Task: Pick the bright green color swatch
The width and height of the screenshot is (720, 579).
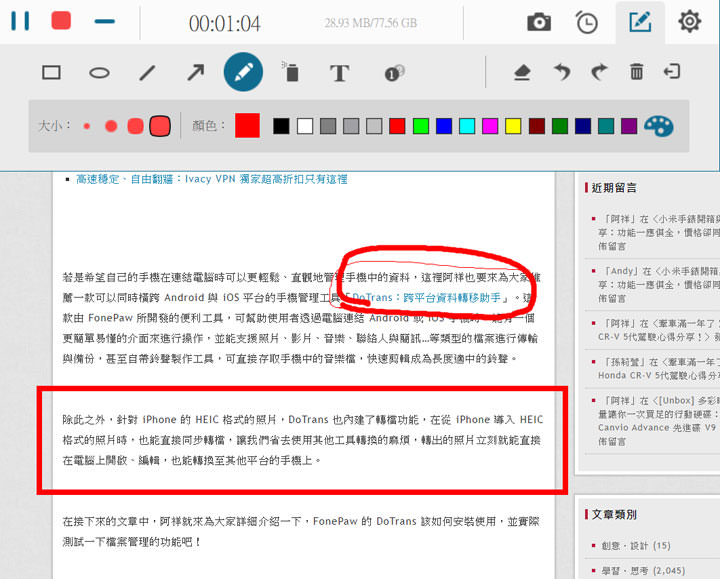Action: (421, 126)
